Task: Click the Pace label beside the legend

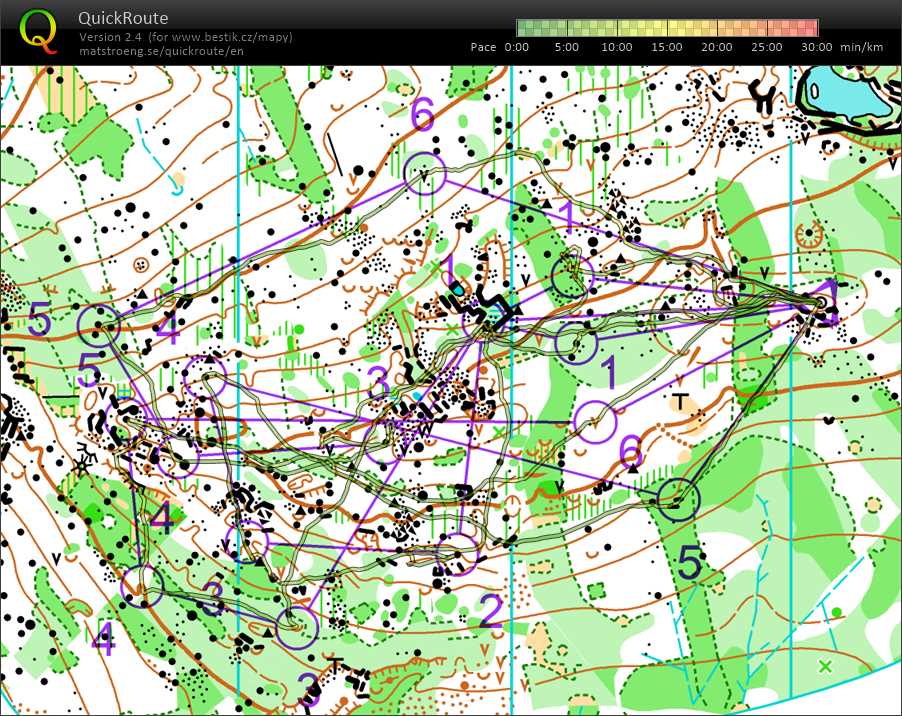Action: tap(484, 47)
